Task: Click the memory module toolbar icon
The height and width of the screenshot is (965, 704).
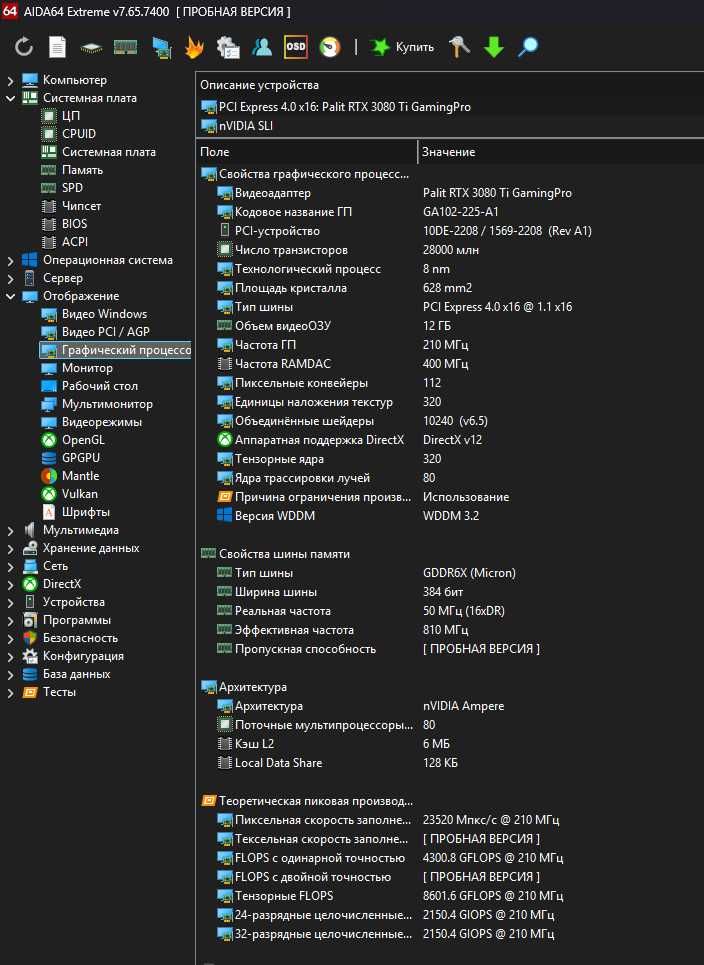Action: pyautogui.click(x=126, y=47)
